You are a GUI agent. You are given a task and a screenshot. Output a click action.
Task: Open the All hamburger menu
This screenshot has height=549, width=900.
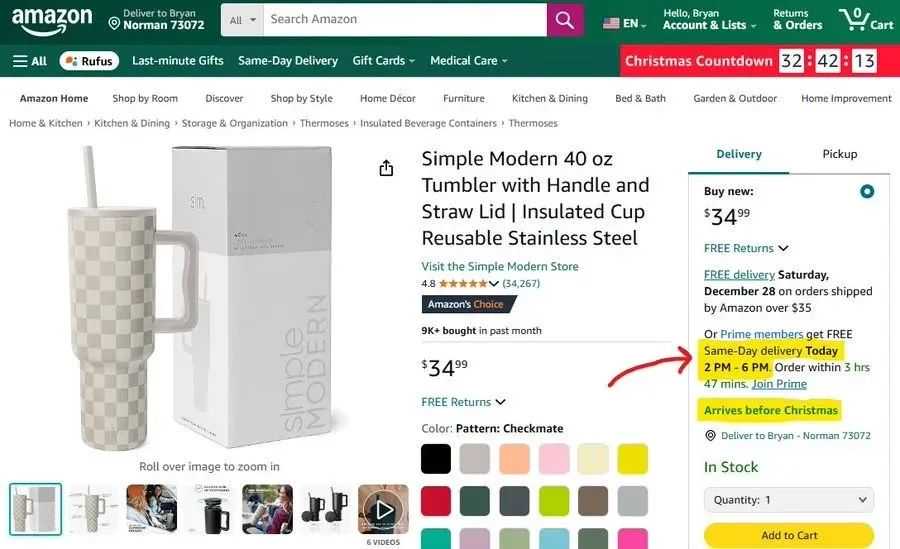pos(30,61)
